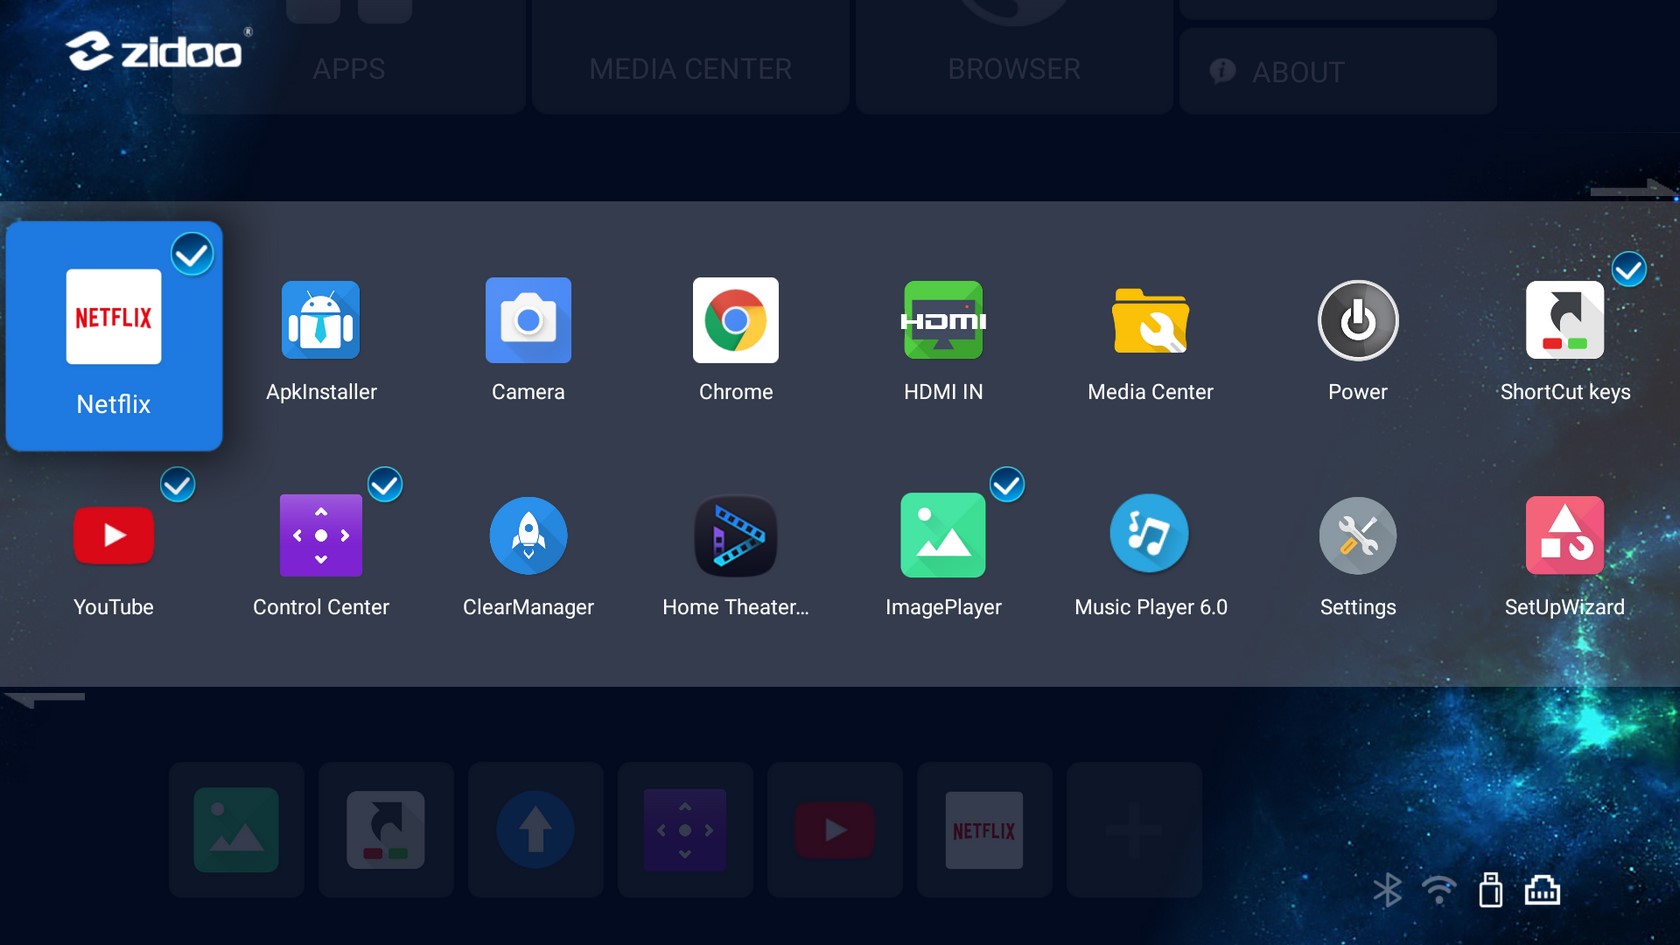Viewport: 1680px width, 945px height.
Task: Open the ApkInstaller app icon
Action: coord(321,320)
